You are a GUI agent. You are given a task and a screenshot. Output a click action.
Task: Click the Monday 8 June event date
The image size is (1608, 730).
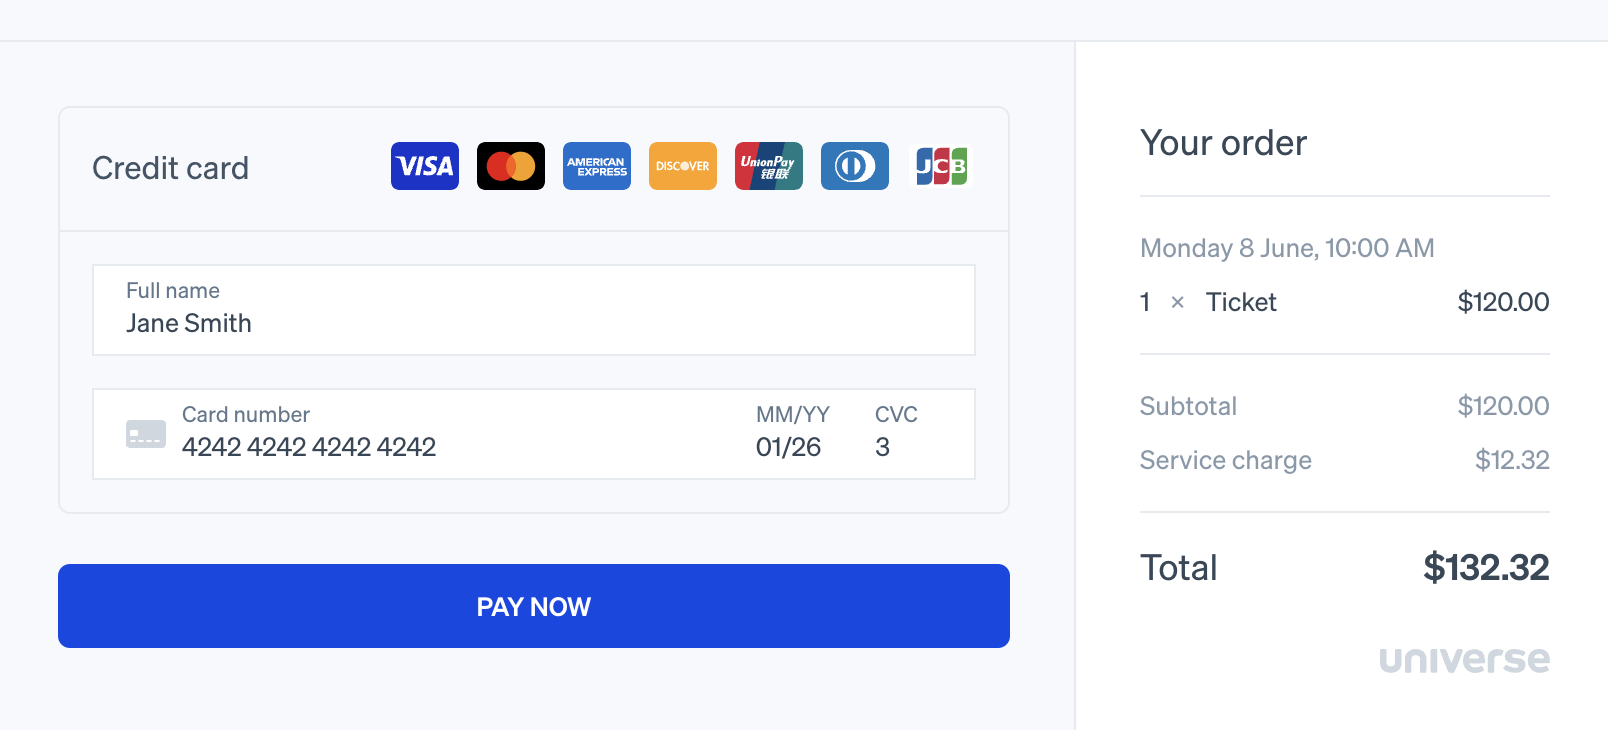(x=1287, y=248)
